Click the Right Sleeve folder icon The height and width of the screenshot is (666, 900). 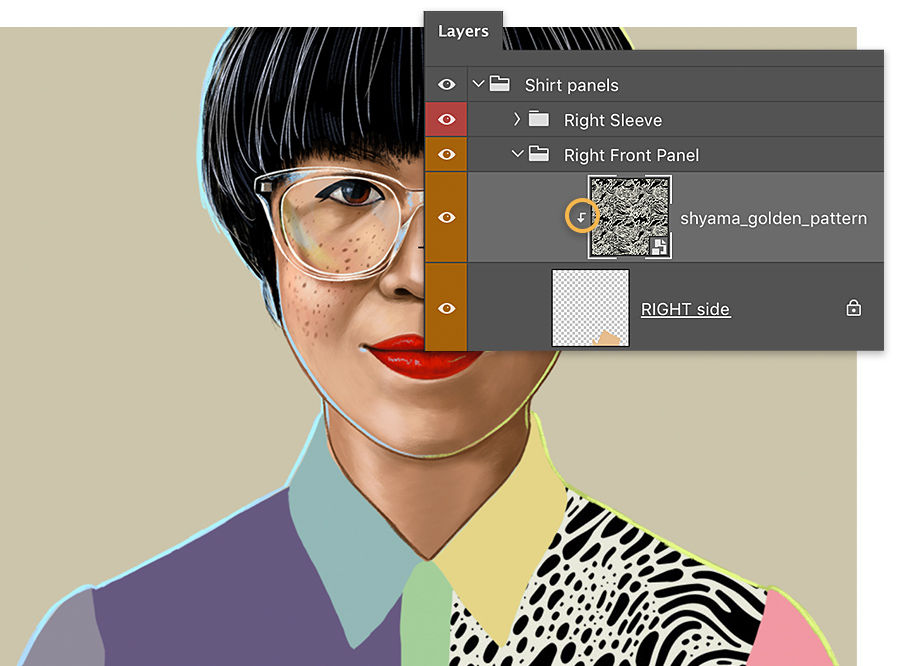tap(539, 119)
